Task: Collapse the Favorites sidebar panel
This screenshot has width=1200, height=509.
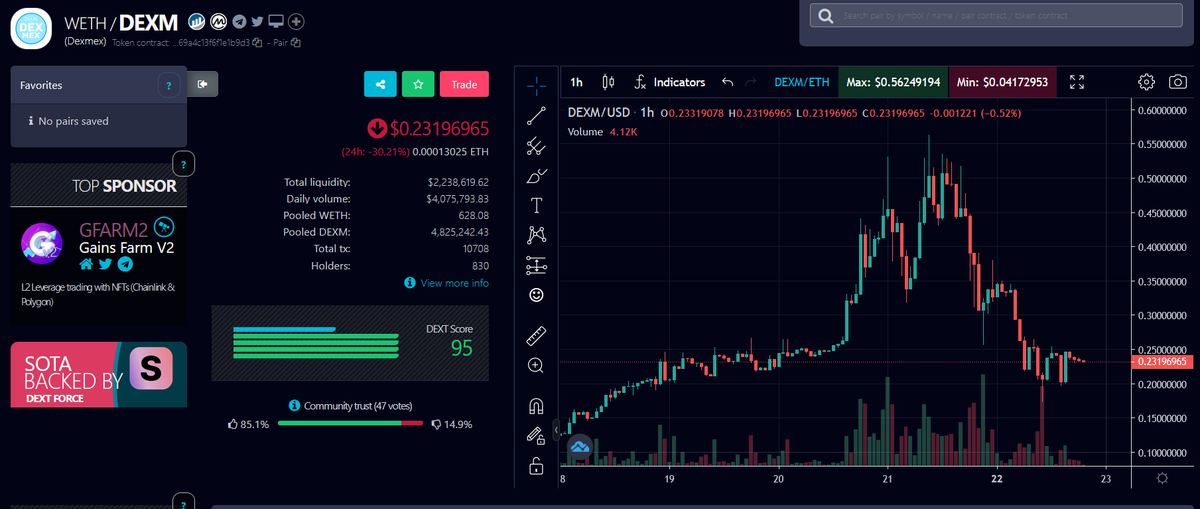Action: tap(203, 85)
